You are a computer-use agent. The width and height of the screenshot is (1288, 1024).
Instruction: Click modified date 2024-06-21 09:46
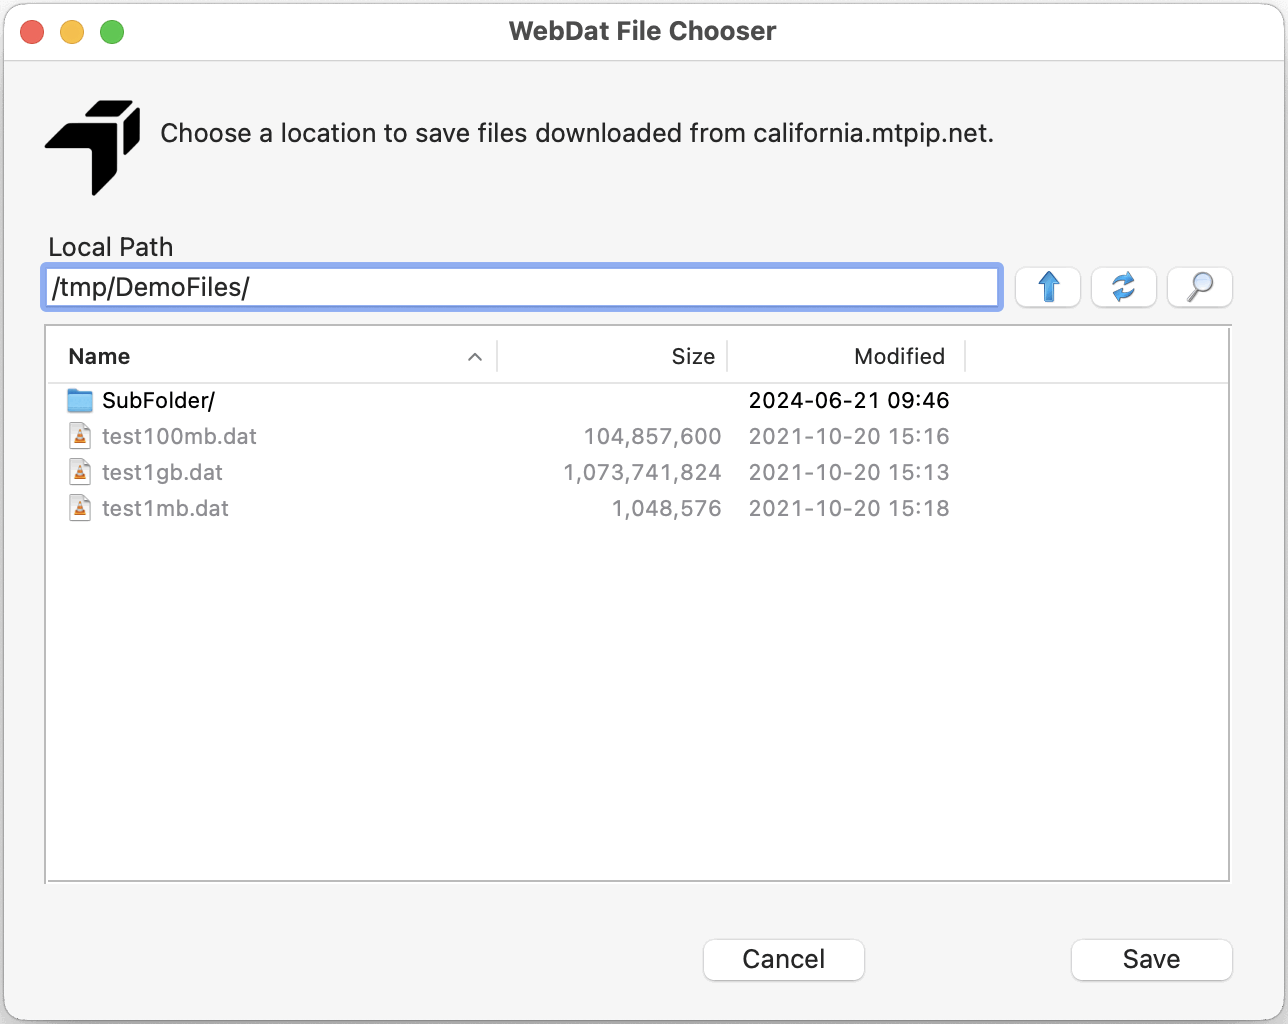point(849,401)
